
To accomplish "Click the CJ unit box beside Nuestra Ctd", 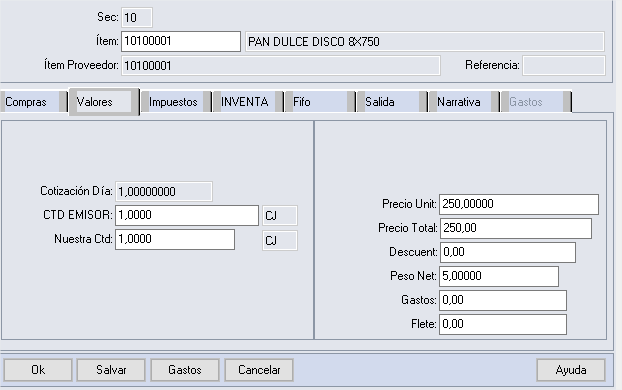I will pos(280,241).
